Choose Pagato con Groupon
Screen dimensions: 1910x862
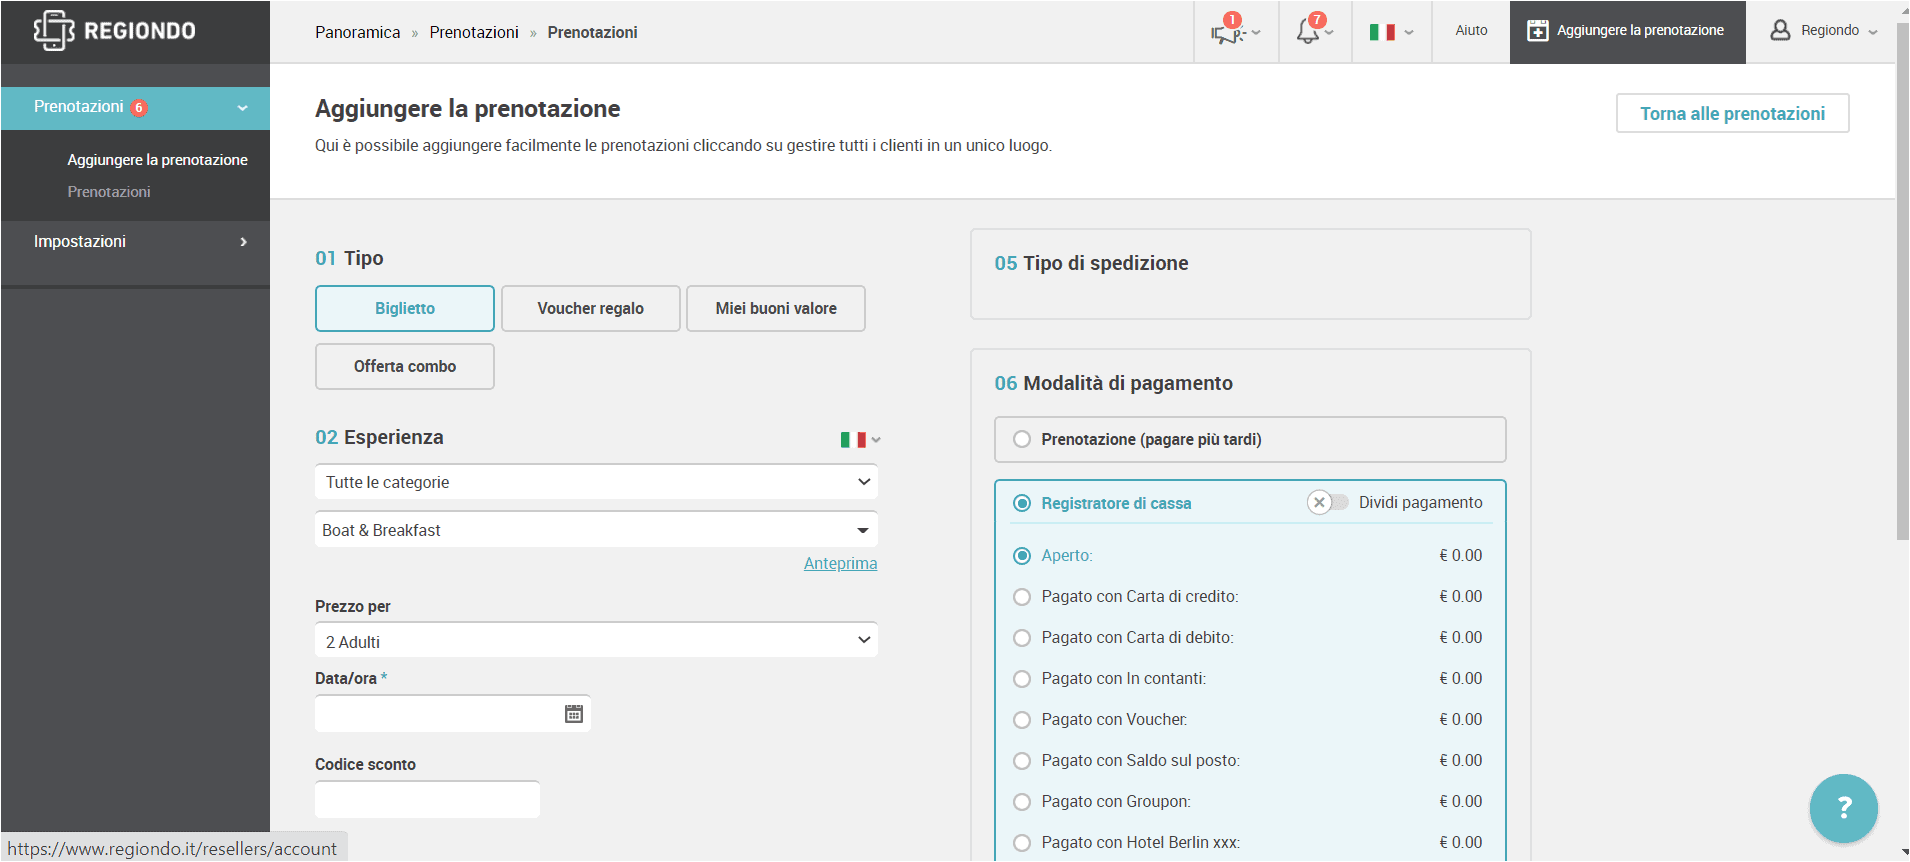1022,802
